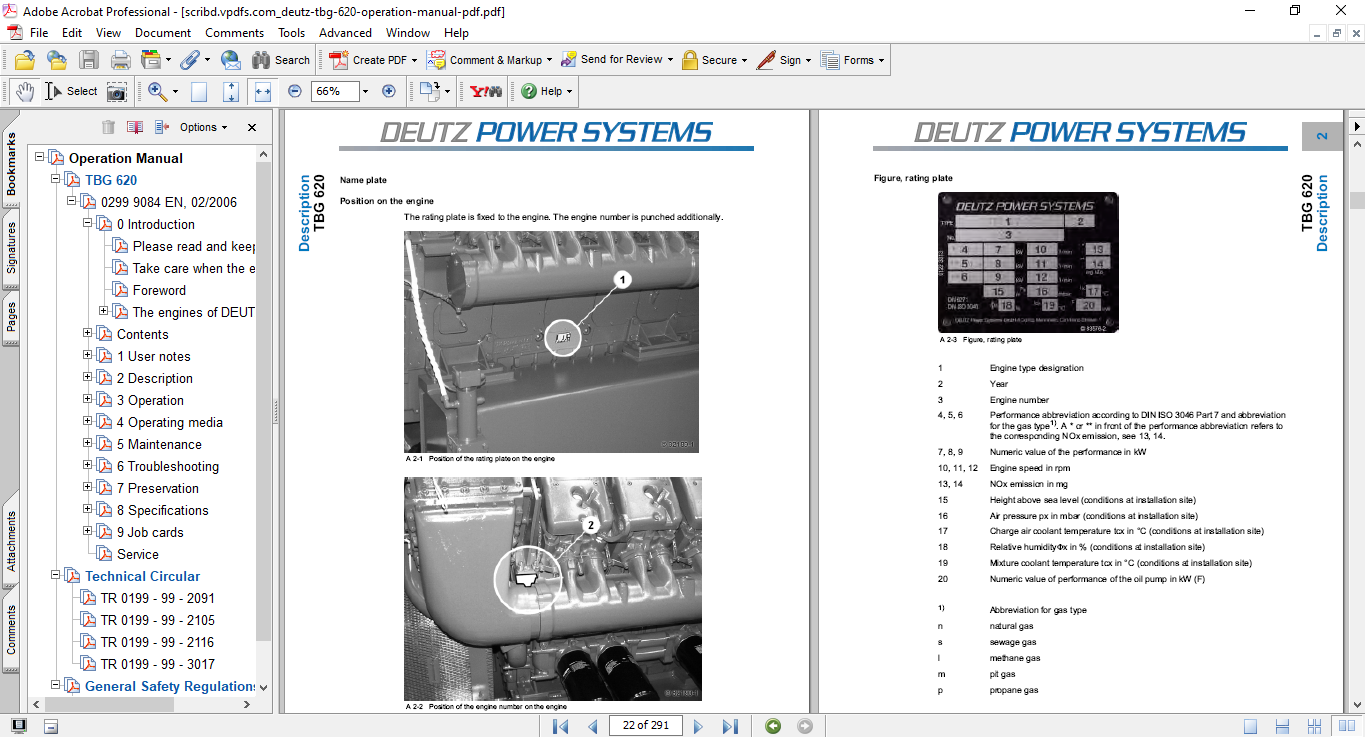Image resolution: width=1365 pixels, height=737 pixels.
Task: Delete the selected bookmark with trash icon
Action: pos(108,127)
